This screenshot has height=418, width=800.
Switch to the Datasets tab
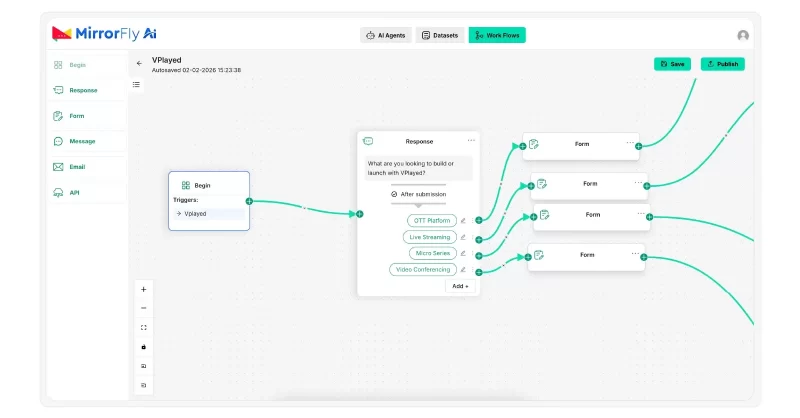click(440, 35)
